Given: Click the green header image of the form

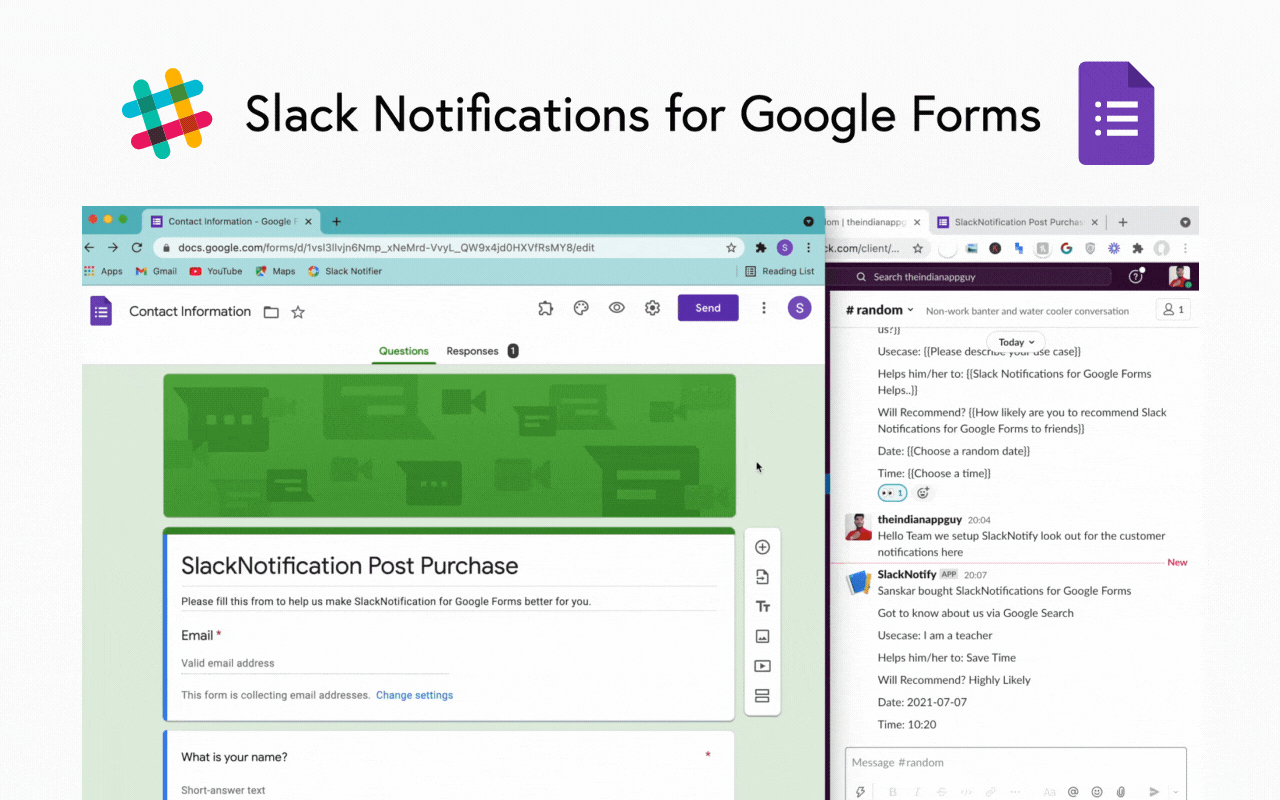Looking at the screenshot, I should [449, 446].
